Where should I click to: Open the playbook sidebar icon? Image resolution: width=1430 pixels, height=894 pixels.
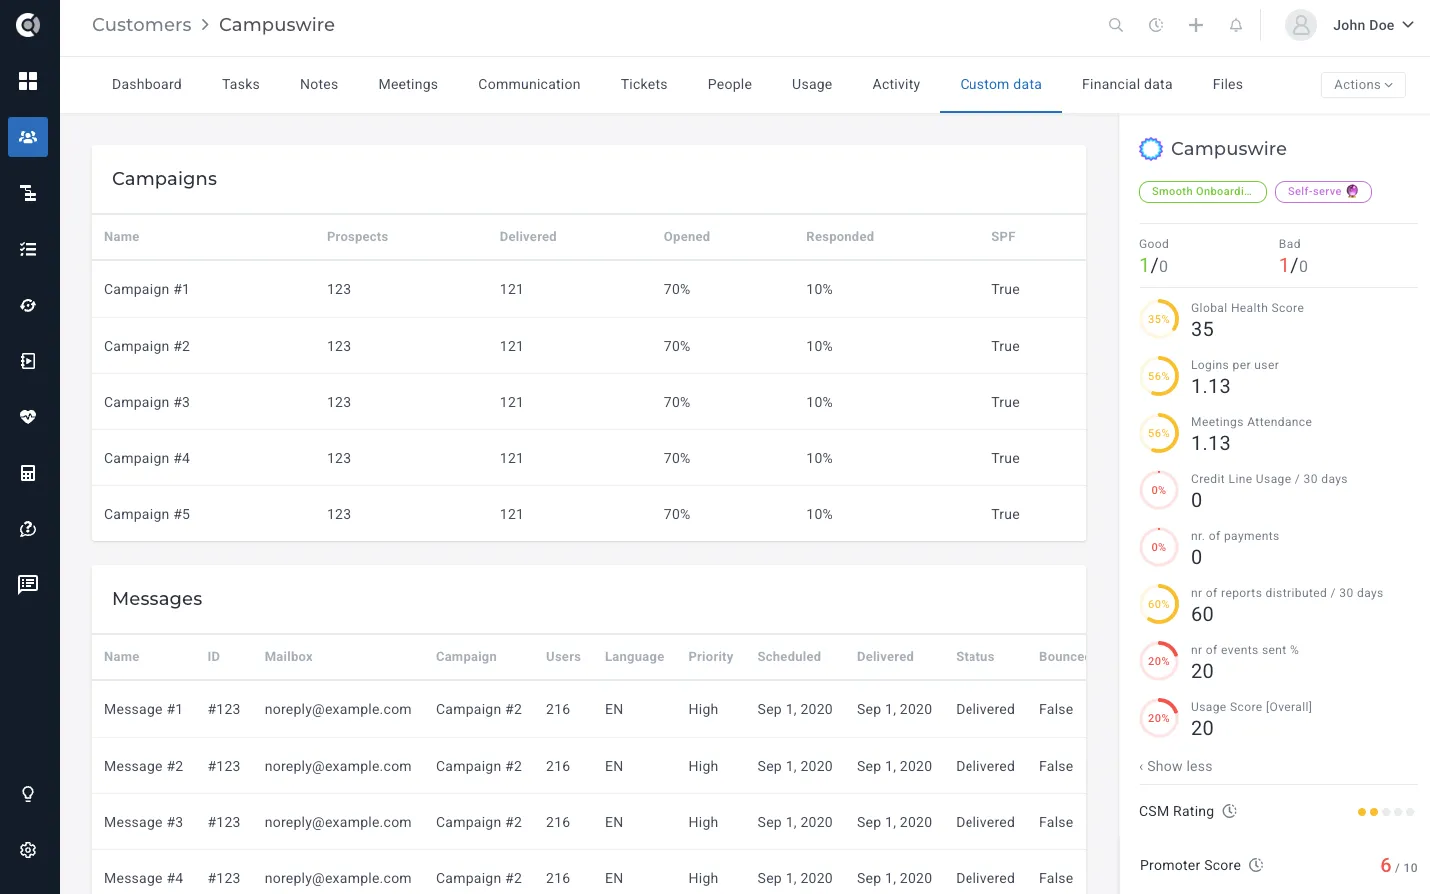point(28,361)
